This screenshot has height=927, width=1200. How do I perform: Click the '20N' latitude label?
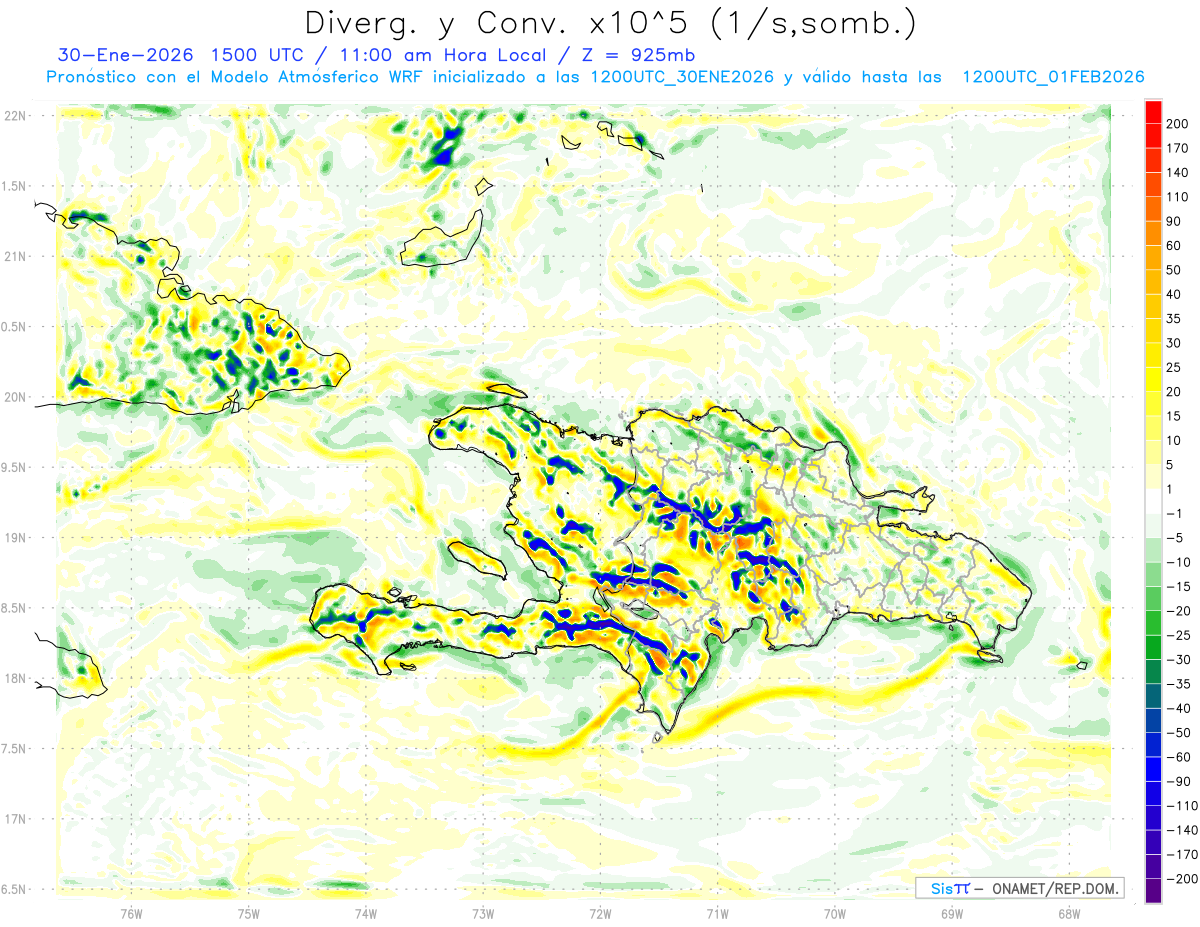[x=16, y=397]
